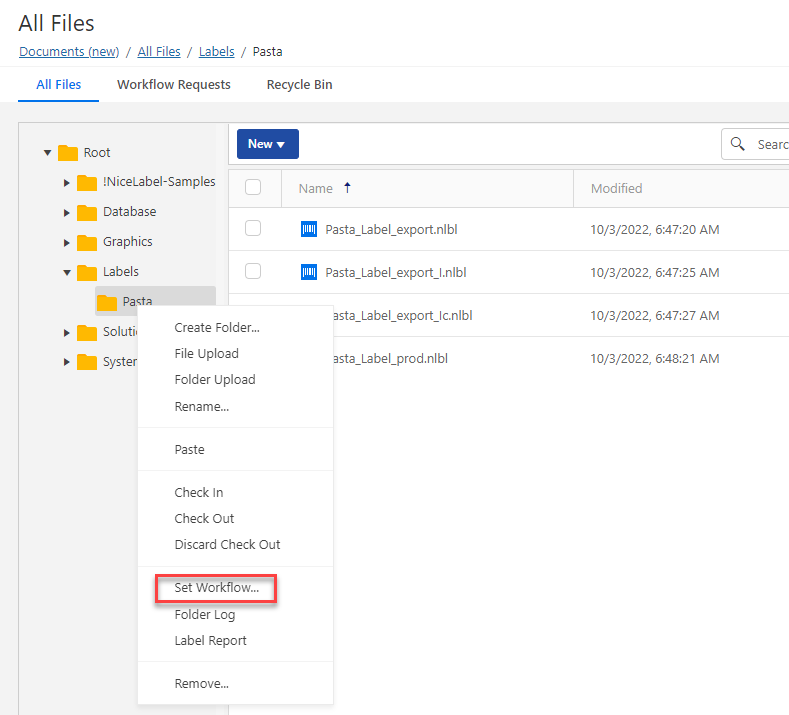Click the Graphics folder icon

(x=87, y=242)
